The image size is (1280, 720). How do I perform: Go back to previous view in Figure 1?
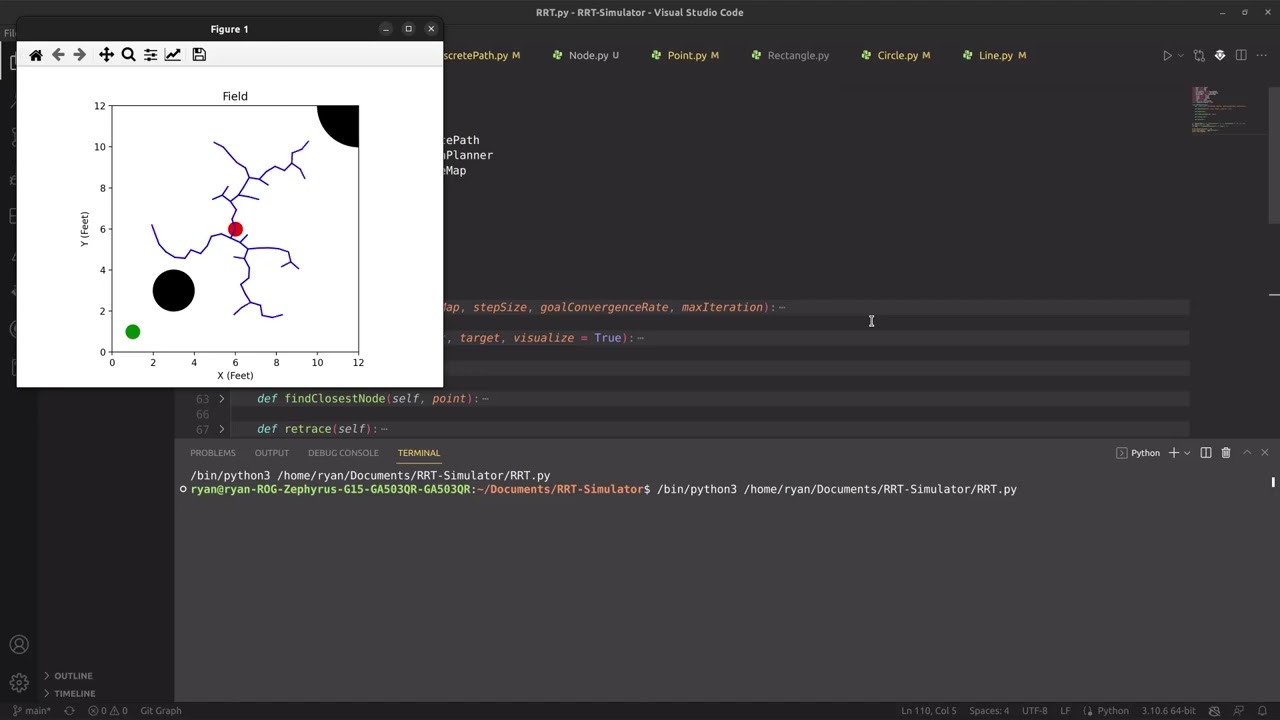tap(58, 55)
